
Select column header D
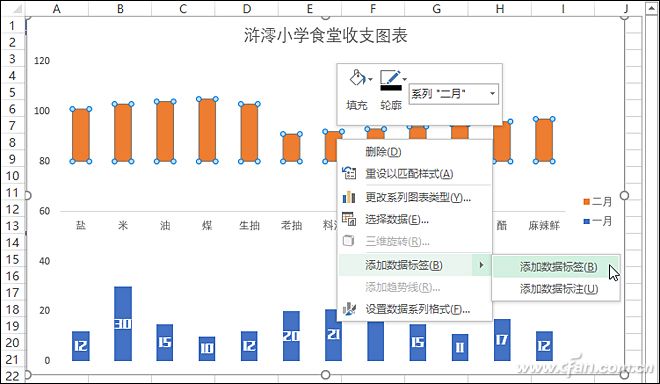tap(247, 8)
